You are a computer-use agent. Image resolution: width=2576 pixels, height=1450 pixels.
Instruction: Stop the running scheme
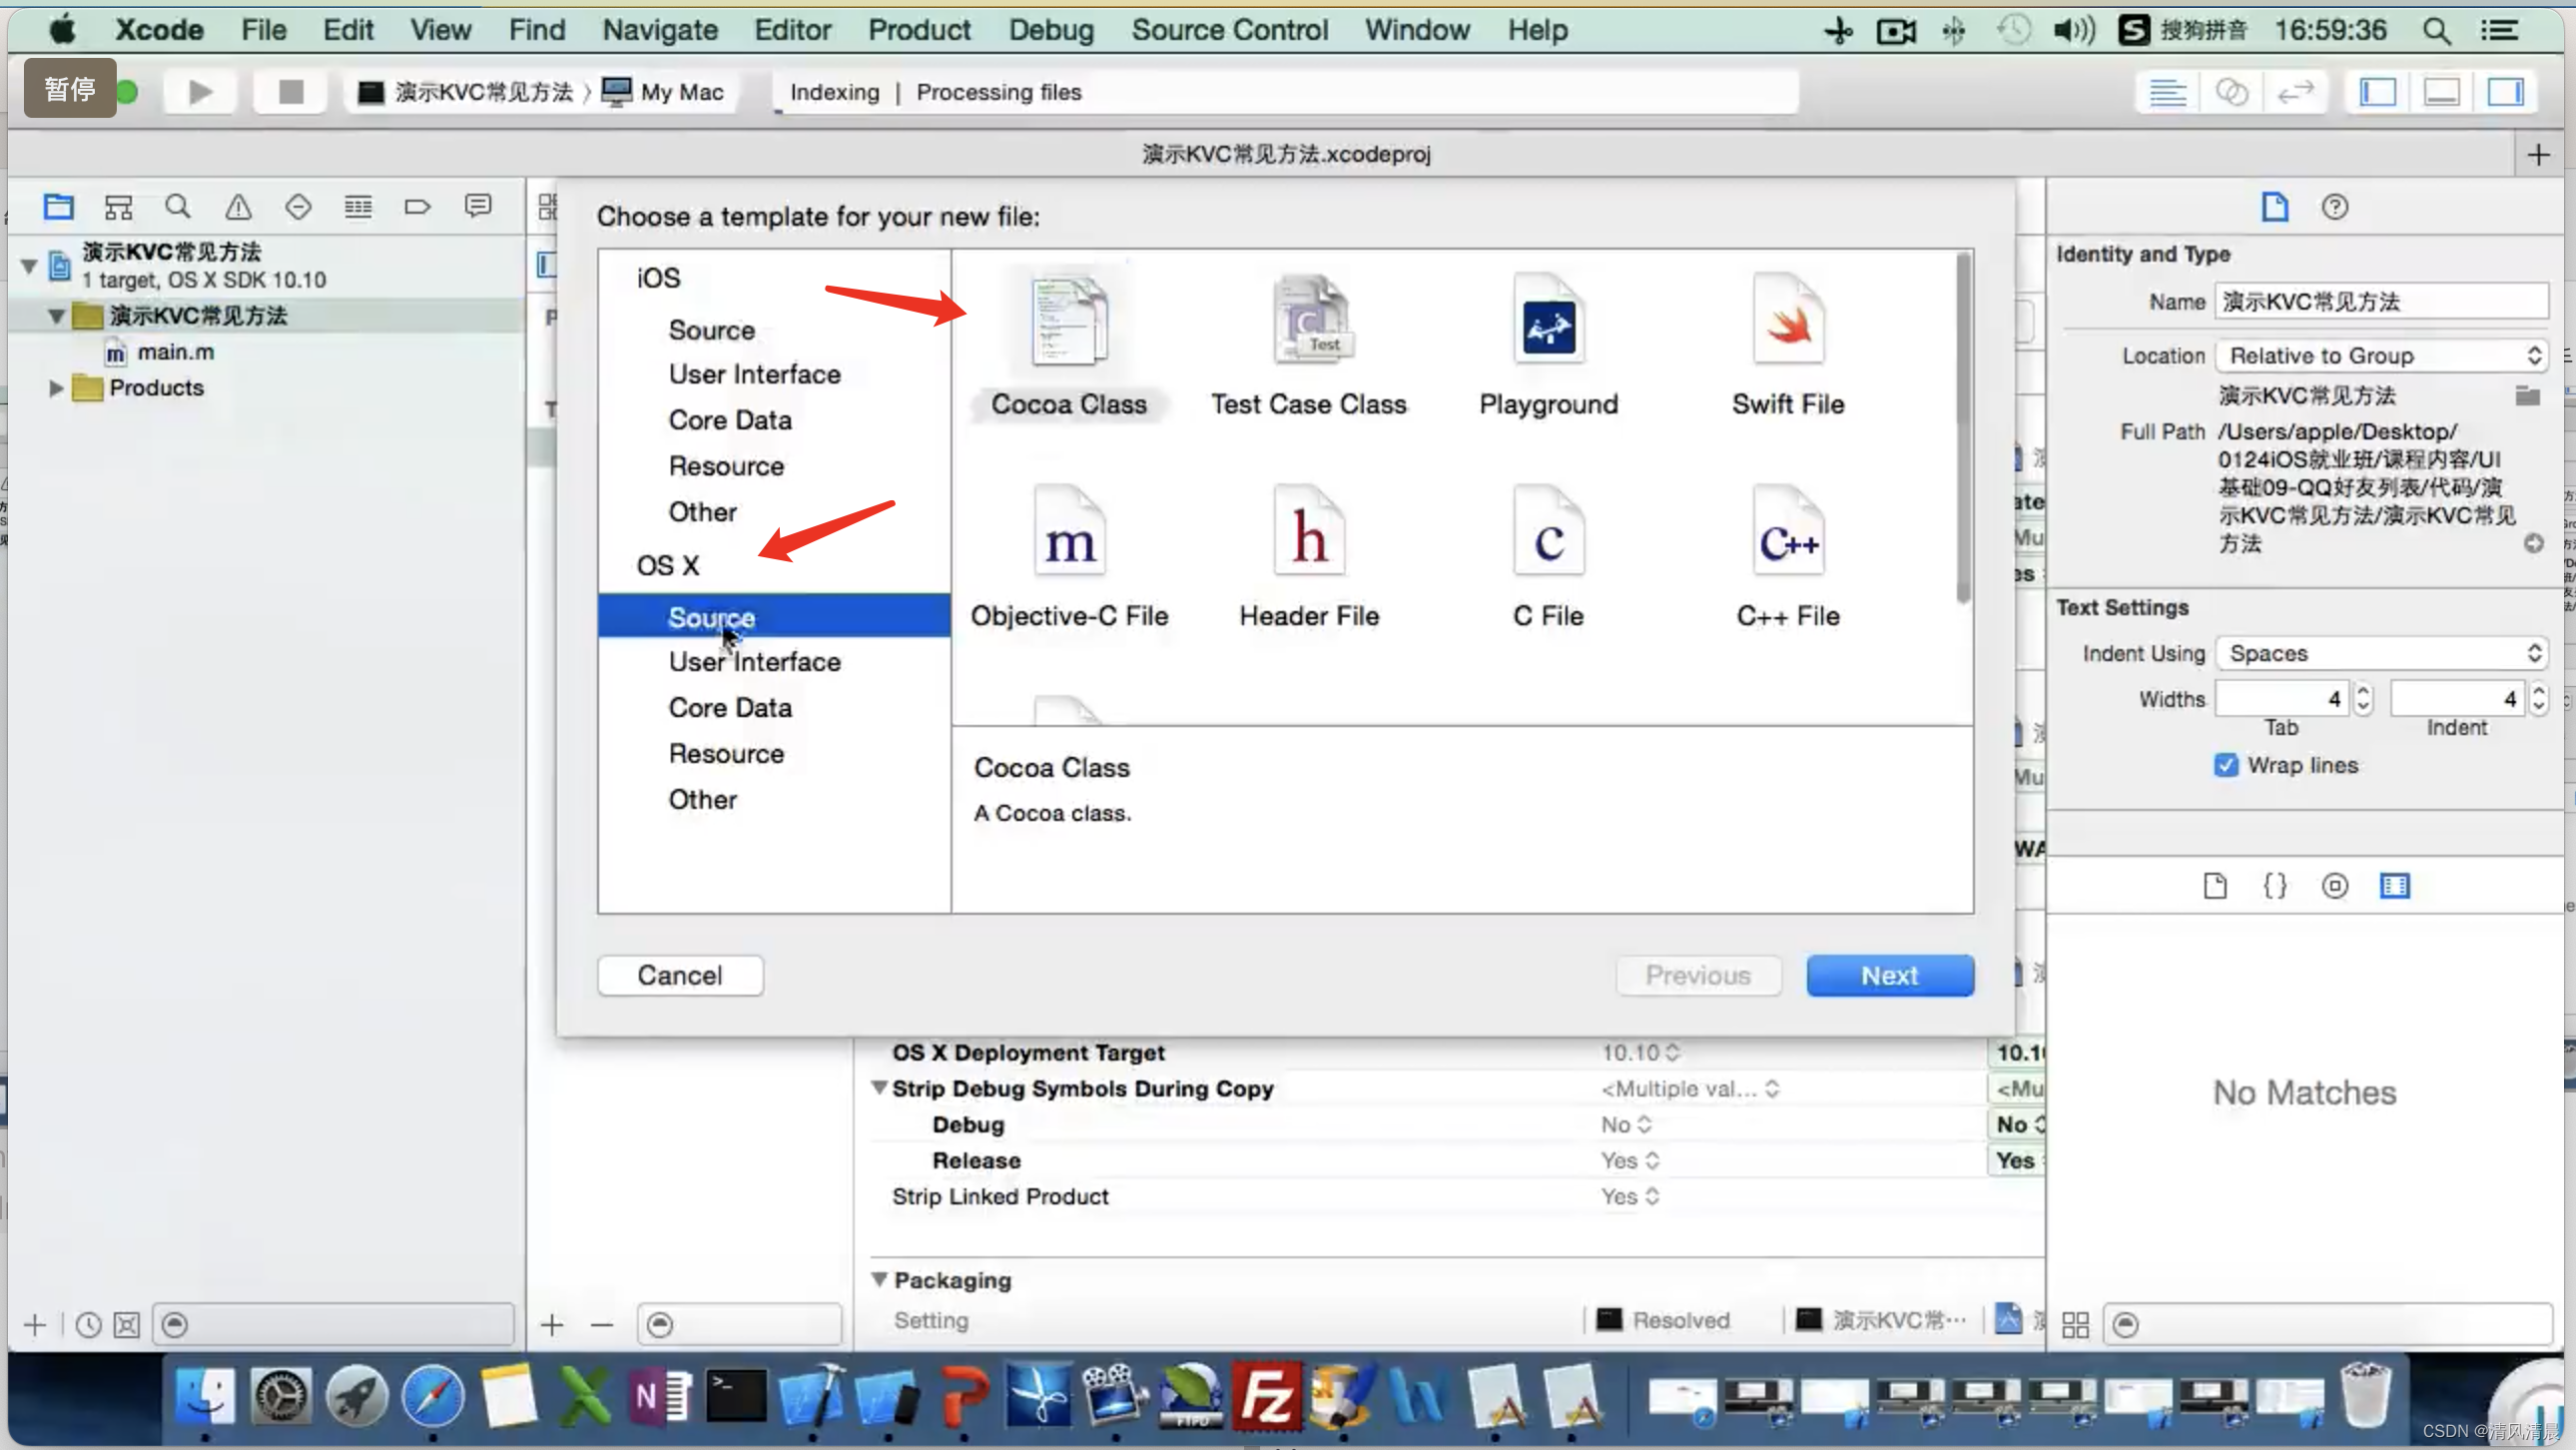click(x=290, y=92)
